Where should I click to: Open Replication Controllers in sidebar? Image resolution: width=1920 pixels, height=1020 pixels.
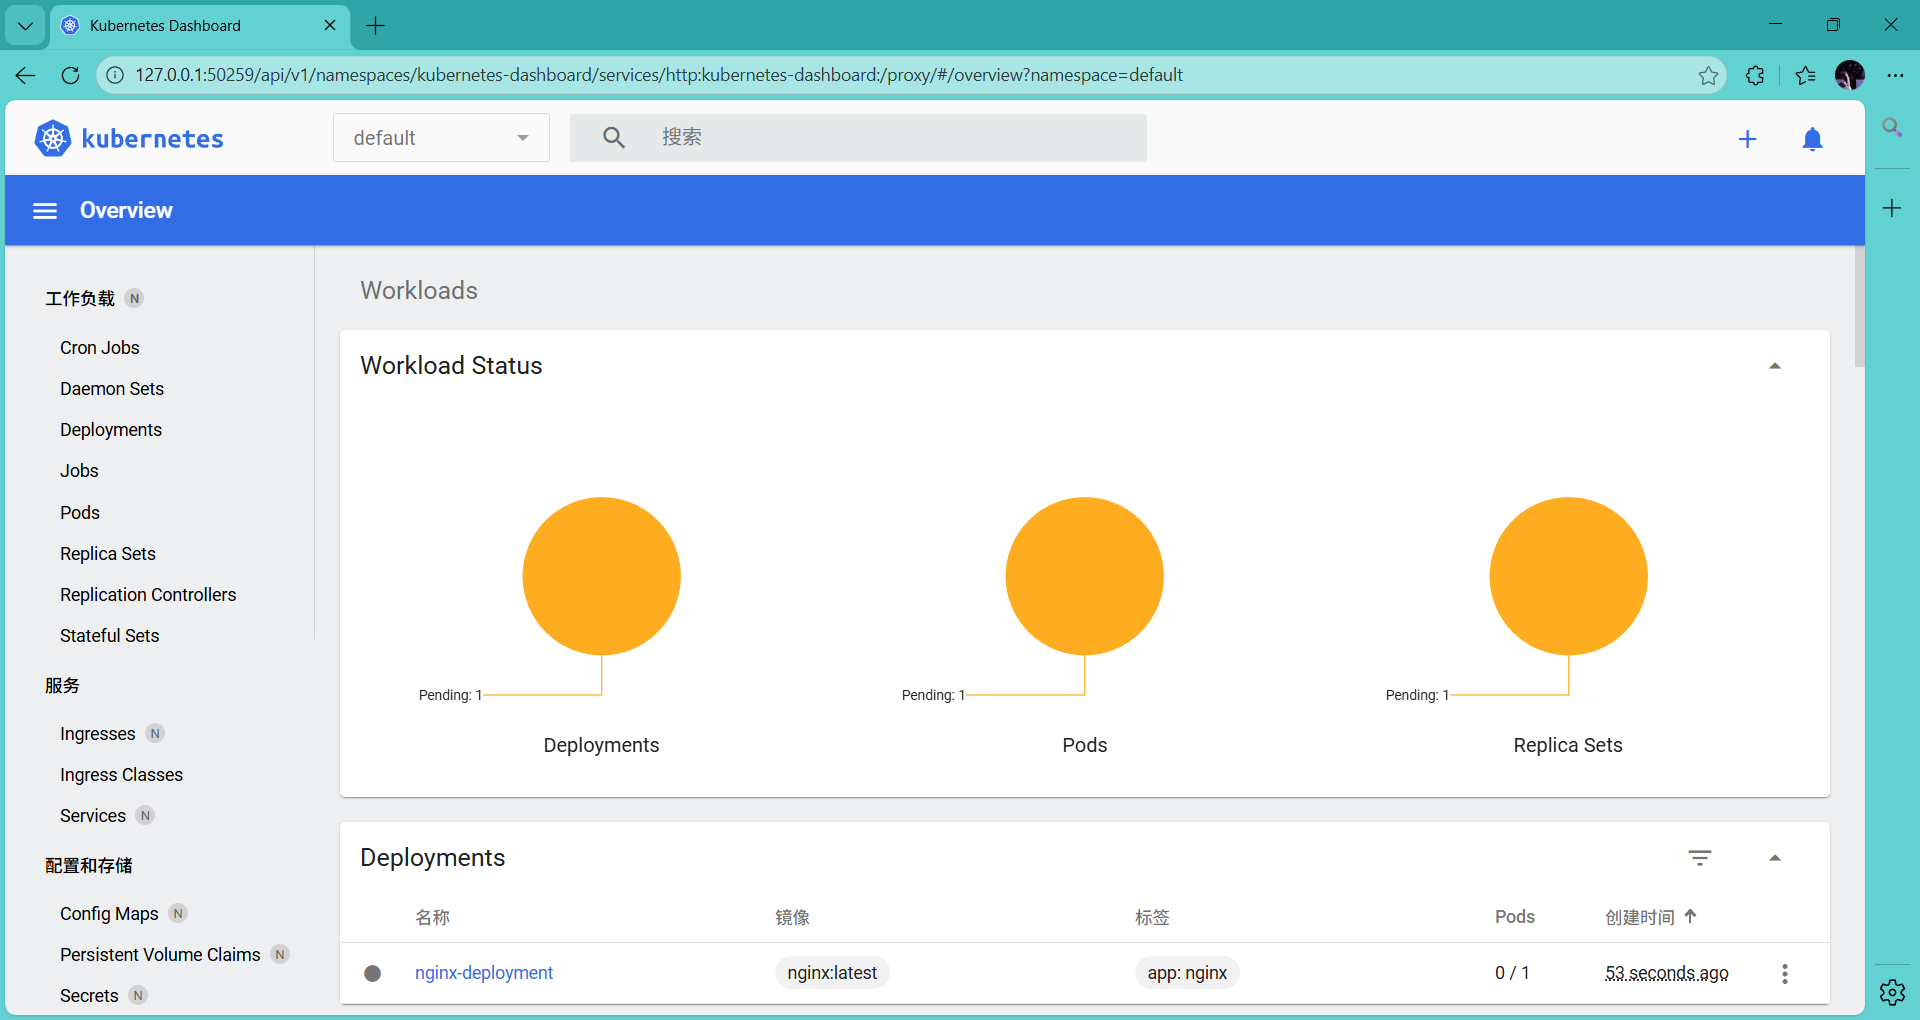coord(148,595)
